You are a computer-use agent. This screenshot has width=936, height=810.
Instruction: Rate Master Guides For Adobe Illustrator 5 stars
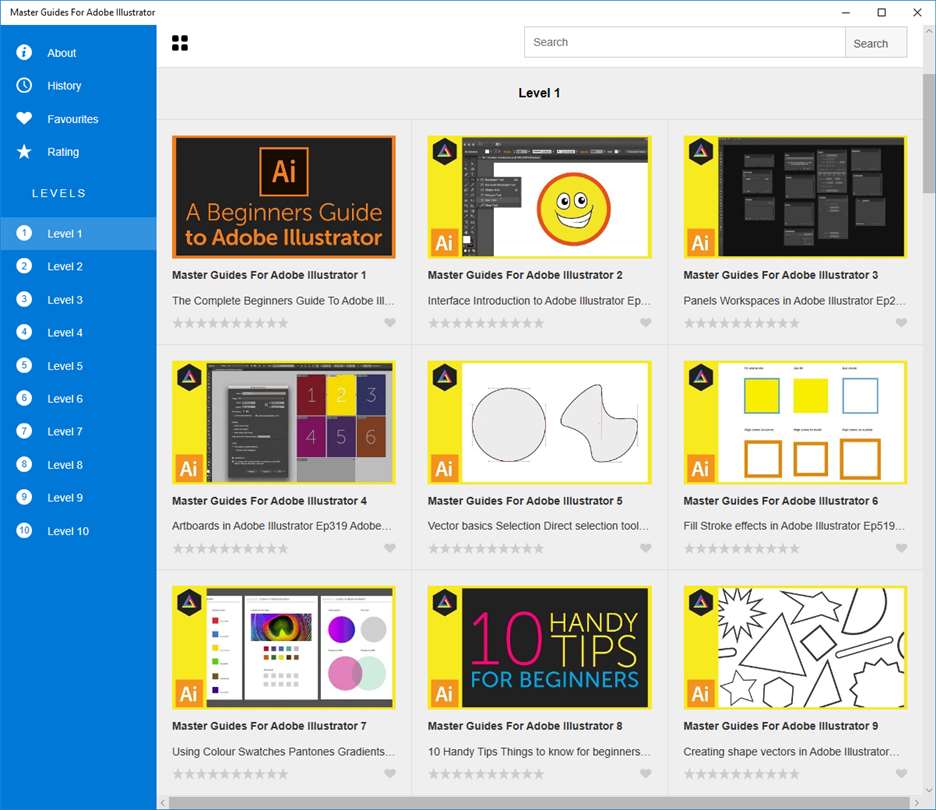[486, 548]
